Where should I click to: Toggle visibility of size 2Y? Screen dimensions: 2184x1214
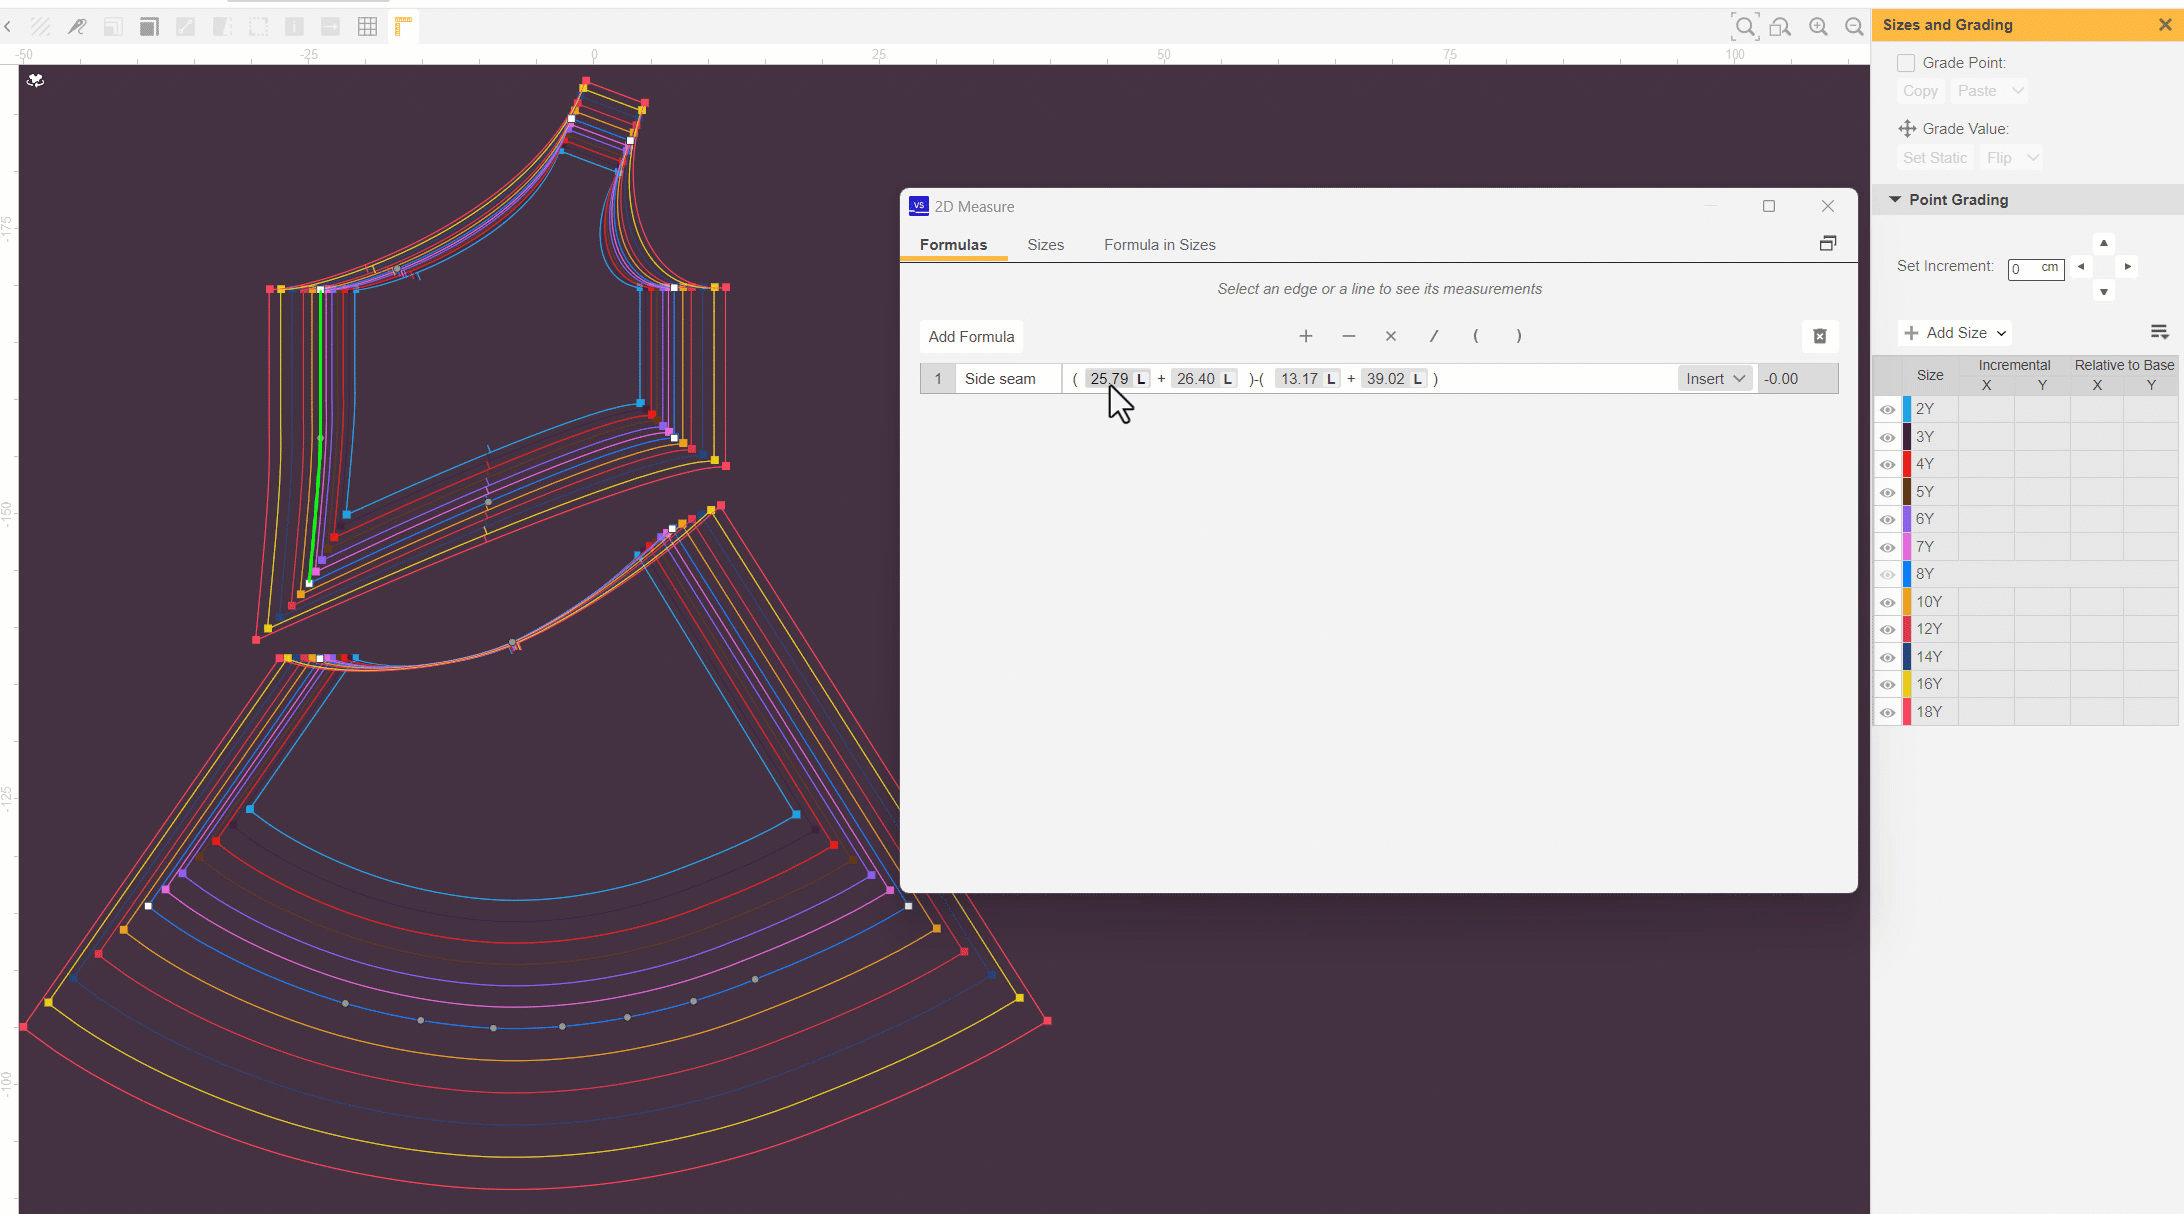(1887, 410)
